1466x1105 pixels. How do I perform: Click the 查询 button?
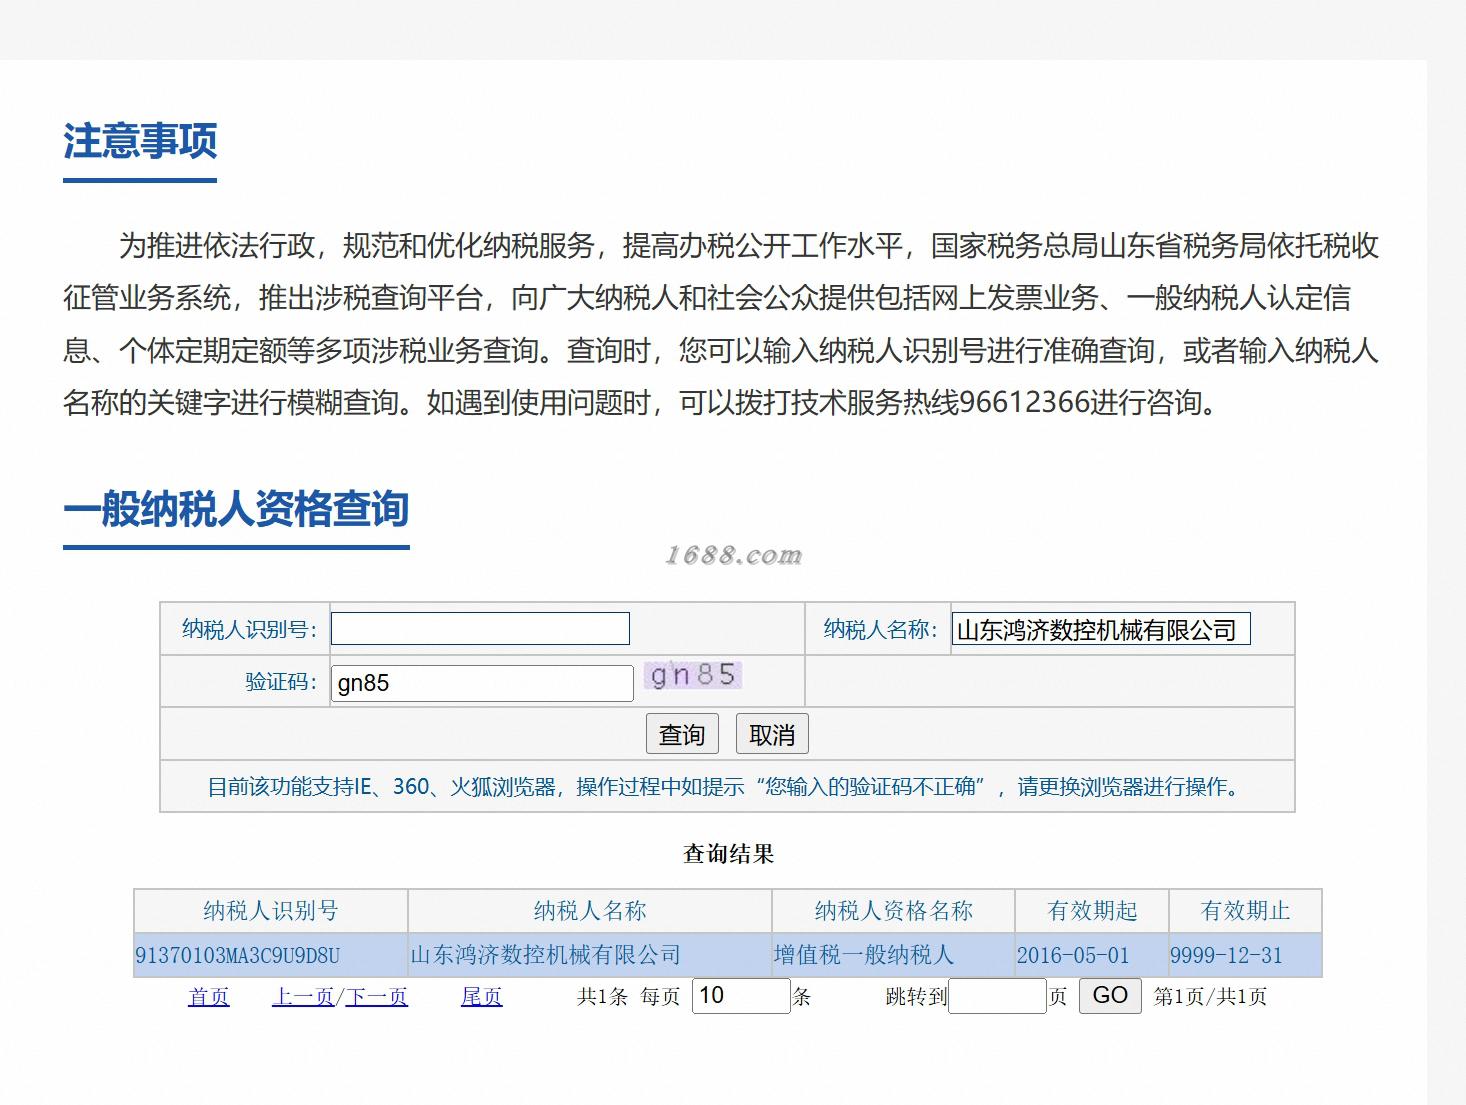point(682,734)
